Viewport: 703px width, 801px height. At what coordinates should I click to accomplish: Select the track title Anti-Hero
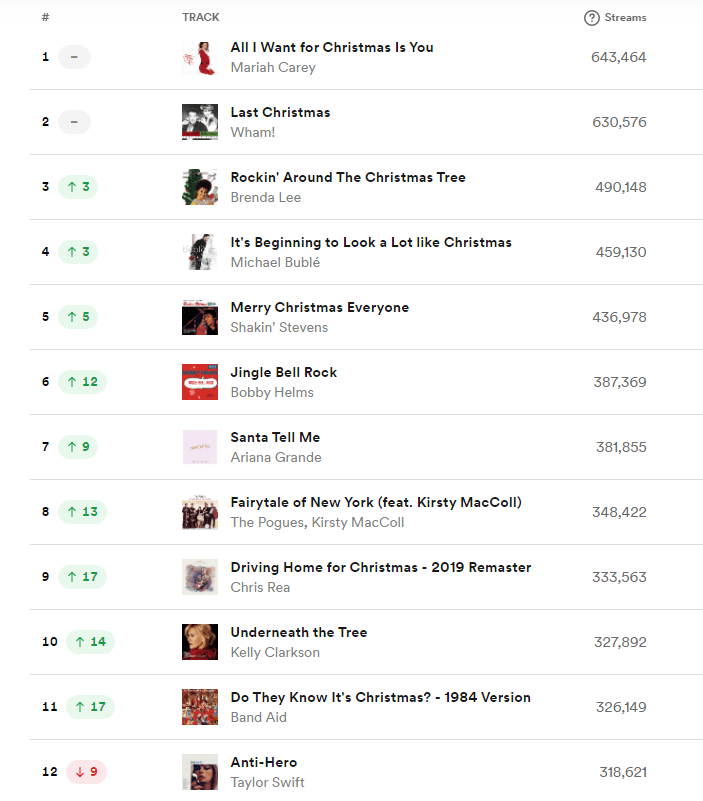tap(263, 761)
